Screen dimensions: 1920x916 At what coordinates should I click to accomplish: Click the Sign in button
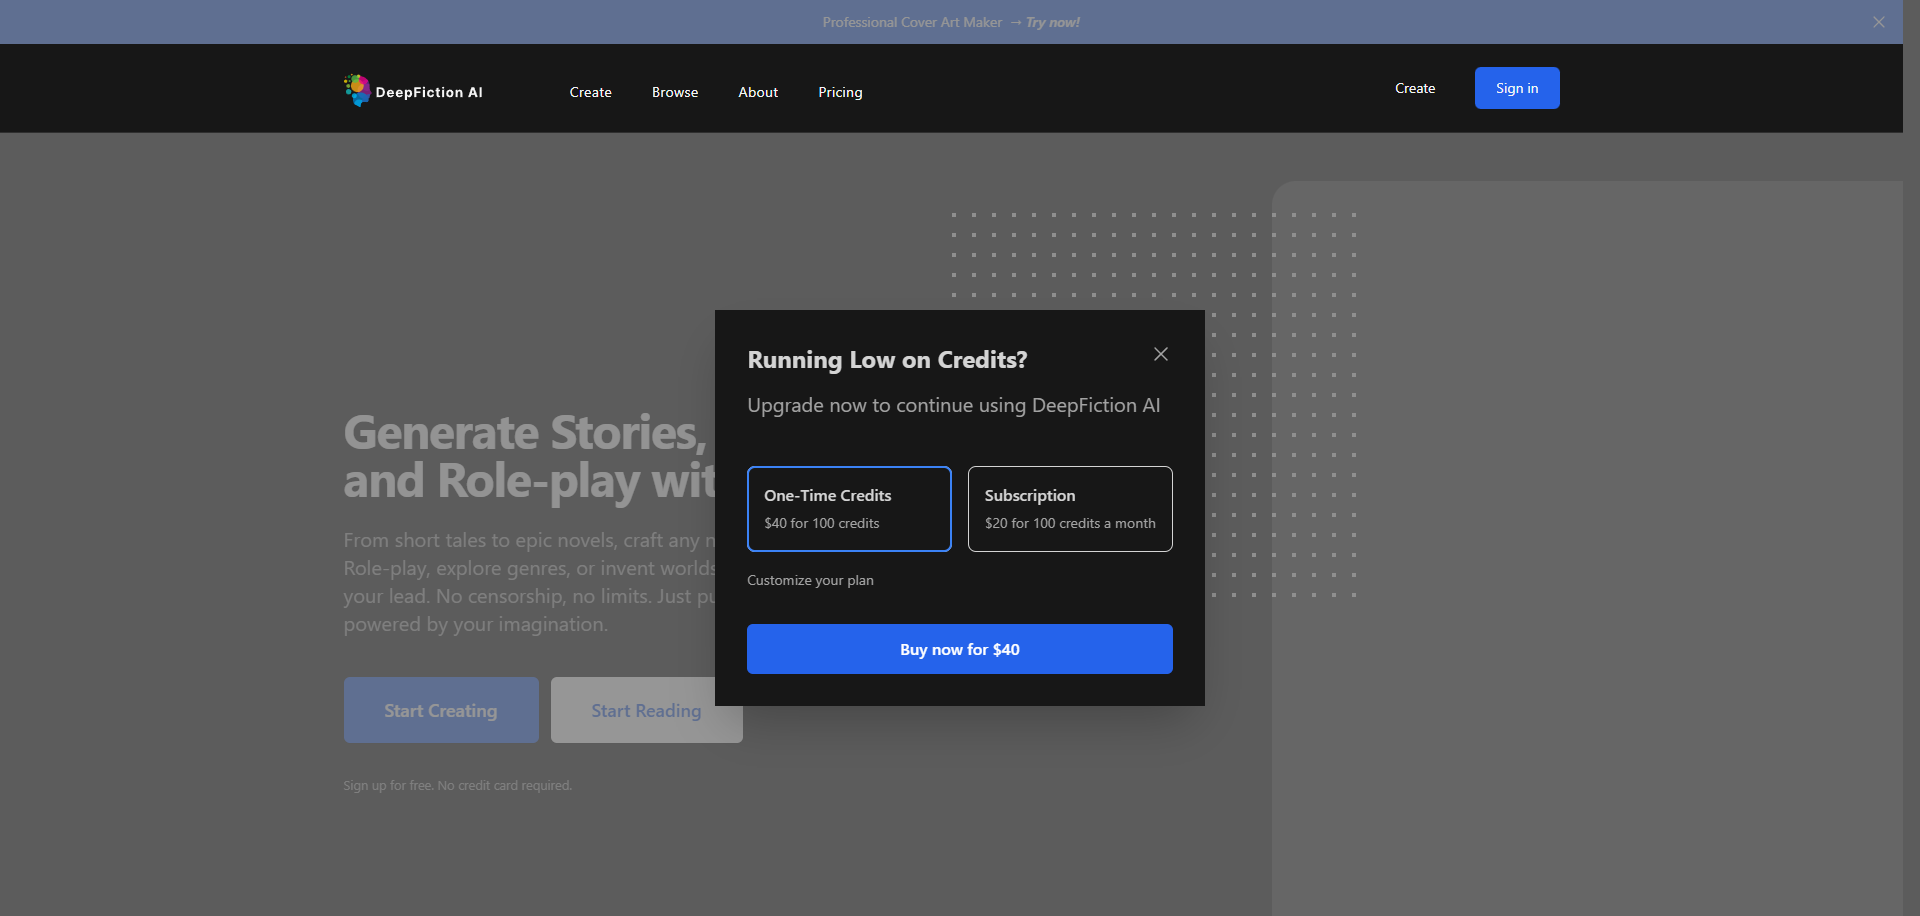tap(1517, 88)
